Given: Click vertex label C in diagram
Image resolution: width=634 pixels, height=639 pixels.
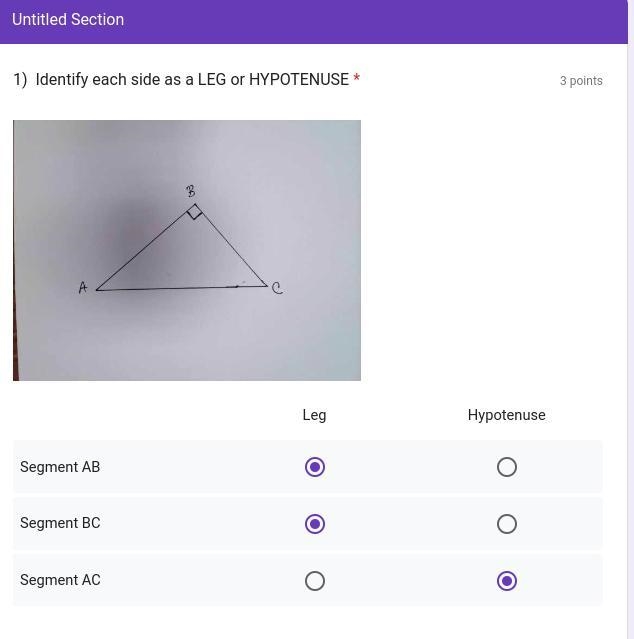Looking at the screenshot, I should pos(277,288).
